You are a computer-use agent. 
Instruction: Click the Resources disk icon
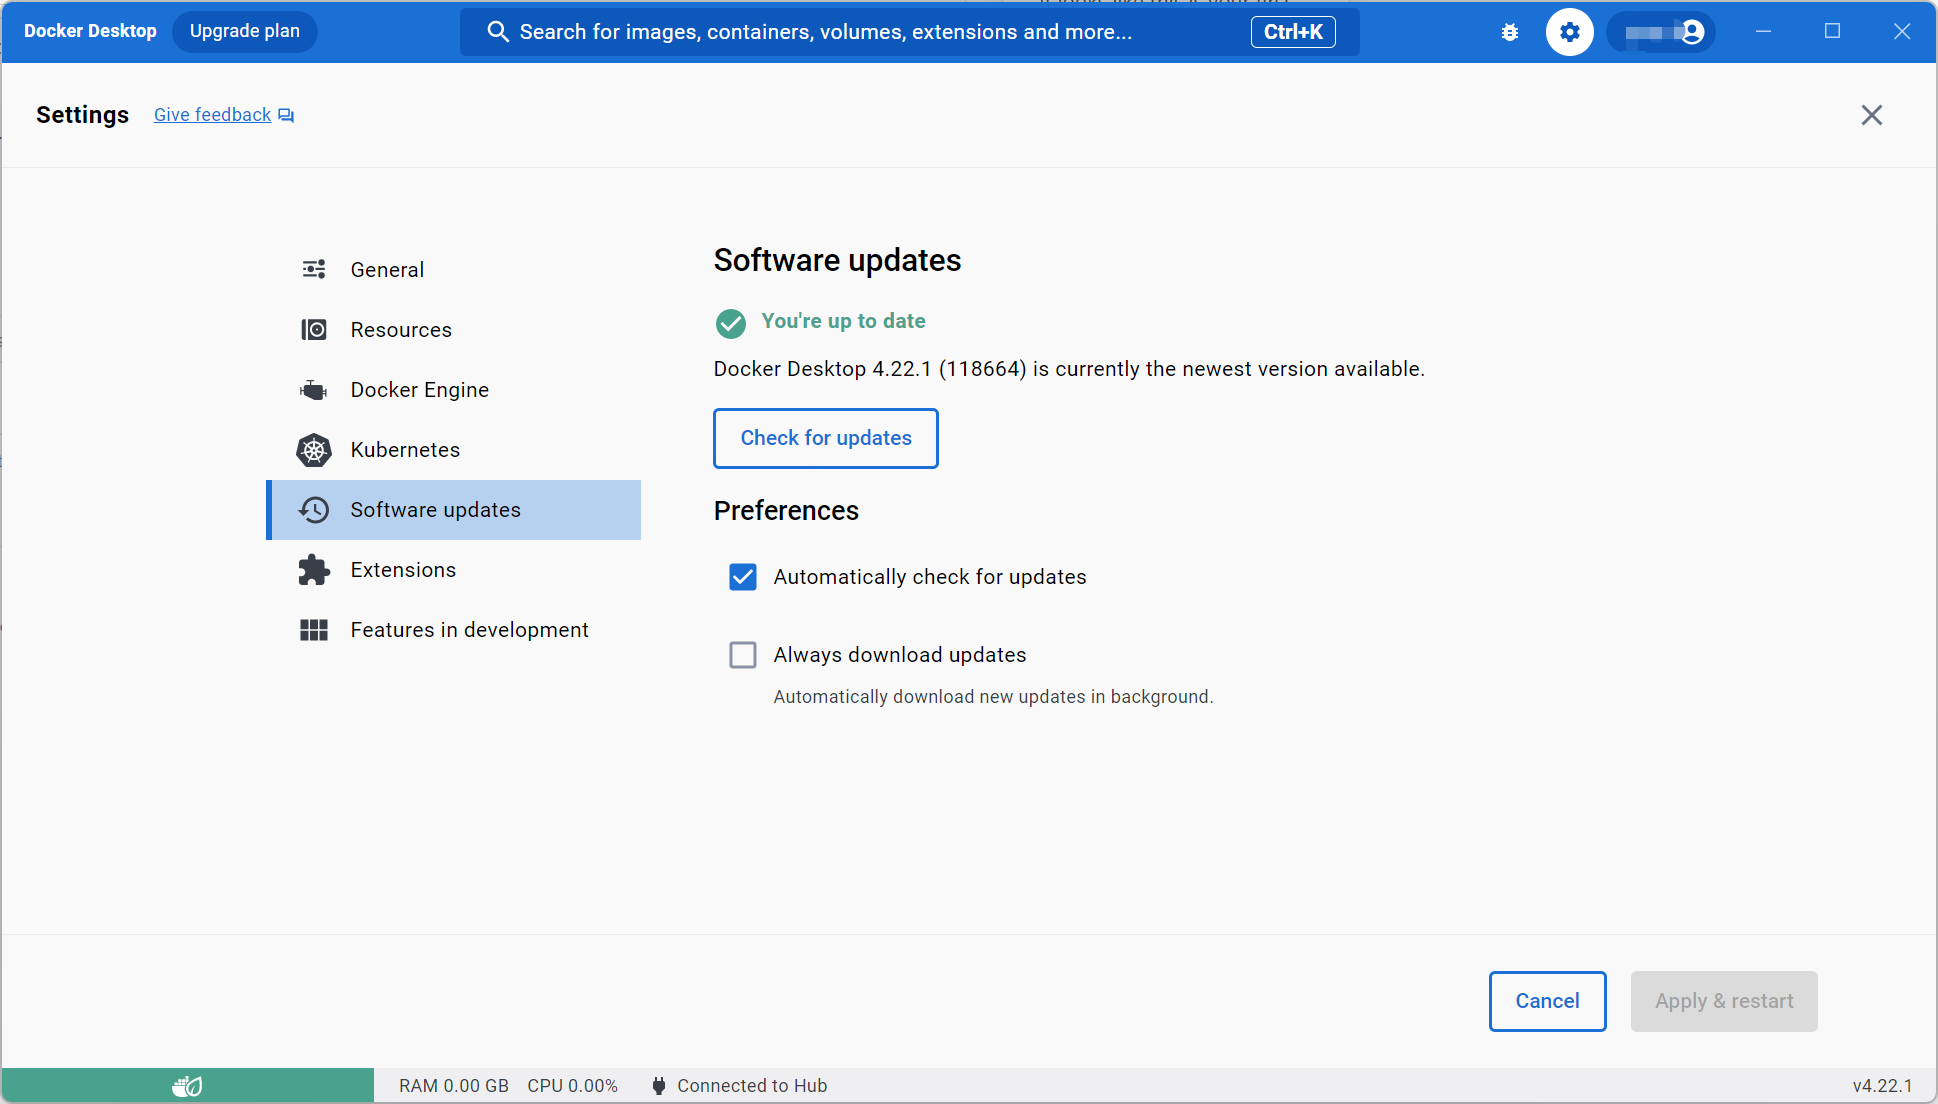point(314,329)
